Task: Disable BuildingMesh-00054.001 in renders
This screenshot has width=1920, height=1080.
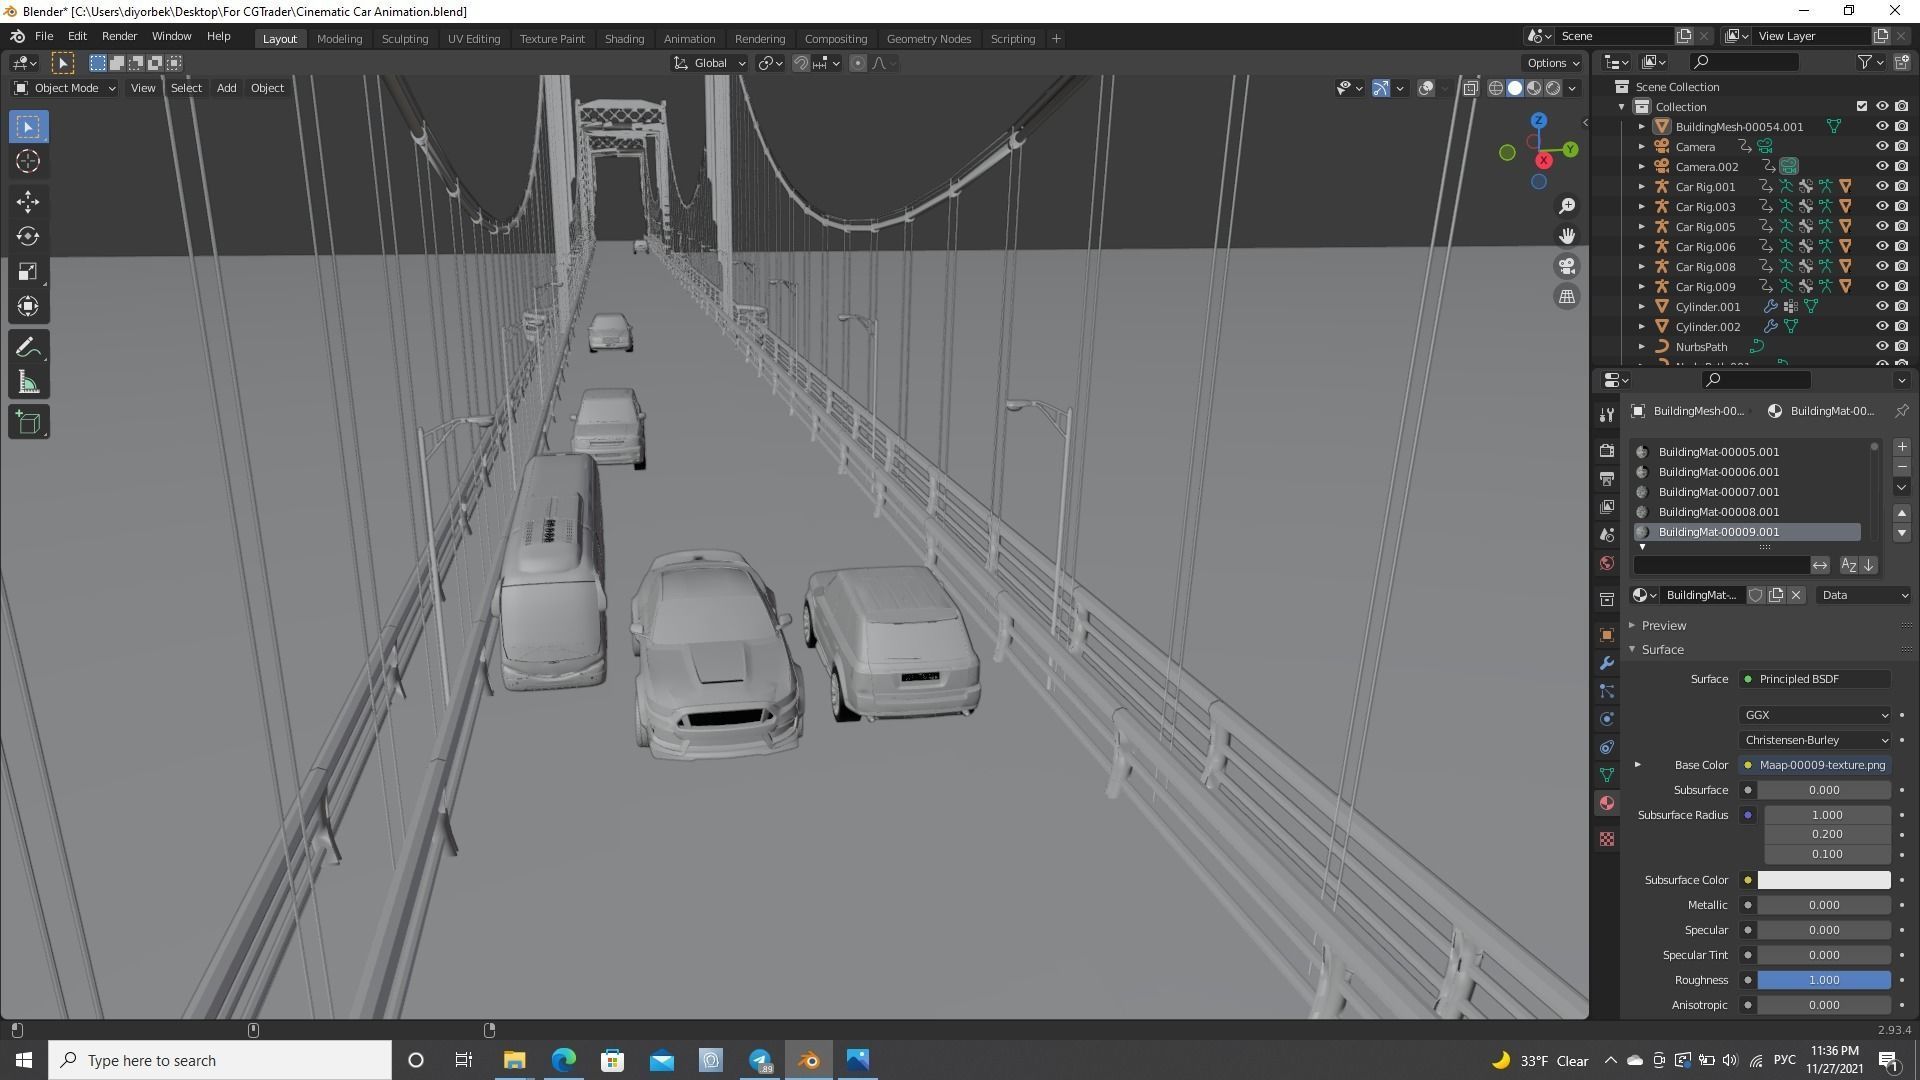Action: coord(1901,127)
